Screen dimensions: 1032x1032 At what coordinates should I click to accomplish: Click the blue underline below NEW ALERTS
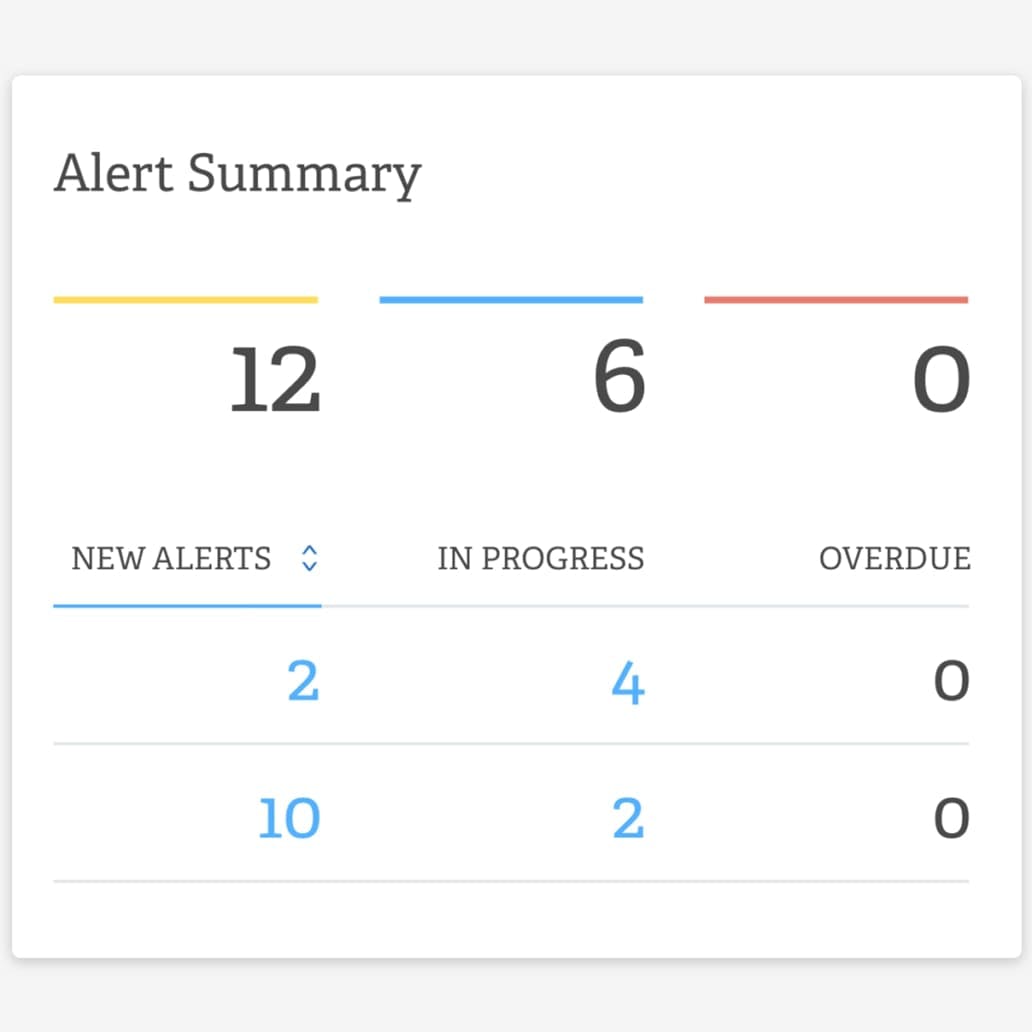click(x=186, y=605)
